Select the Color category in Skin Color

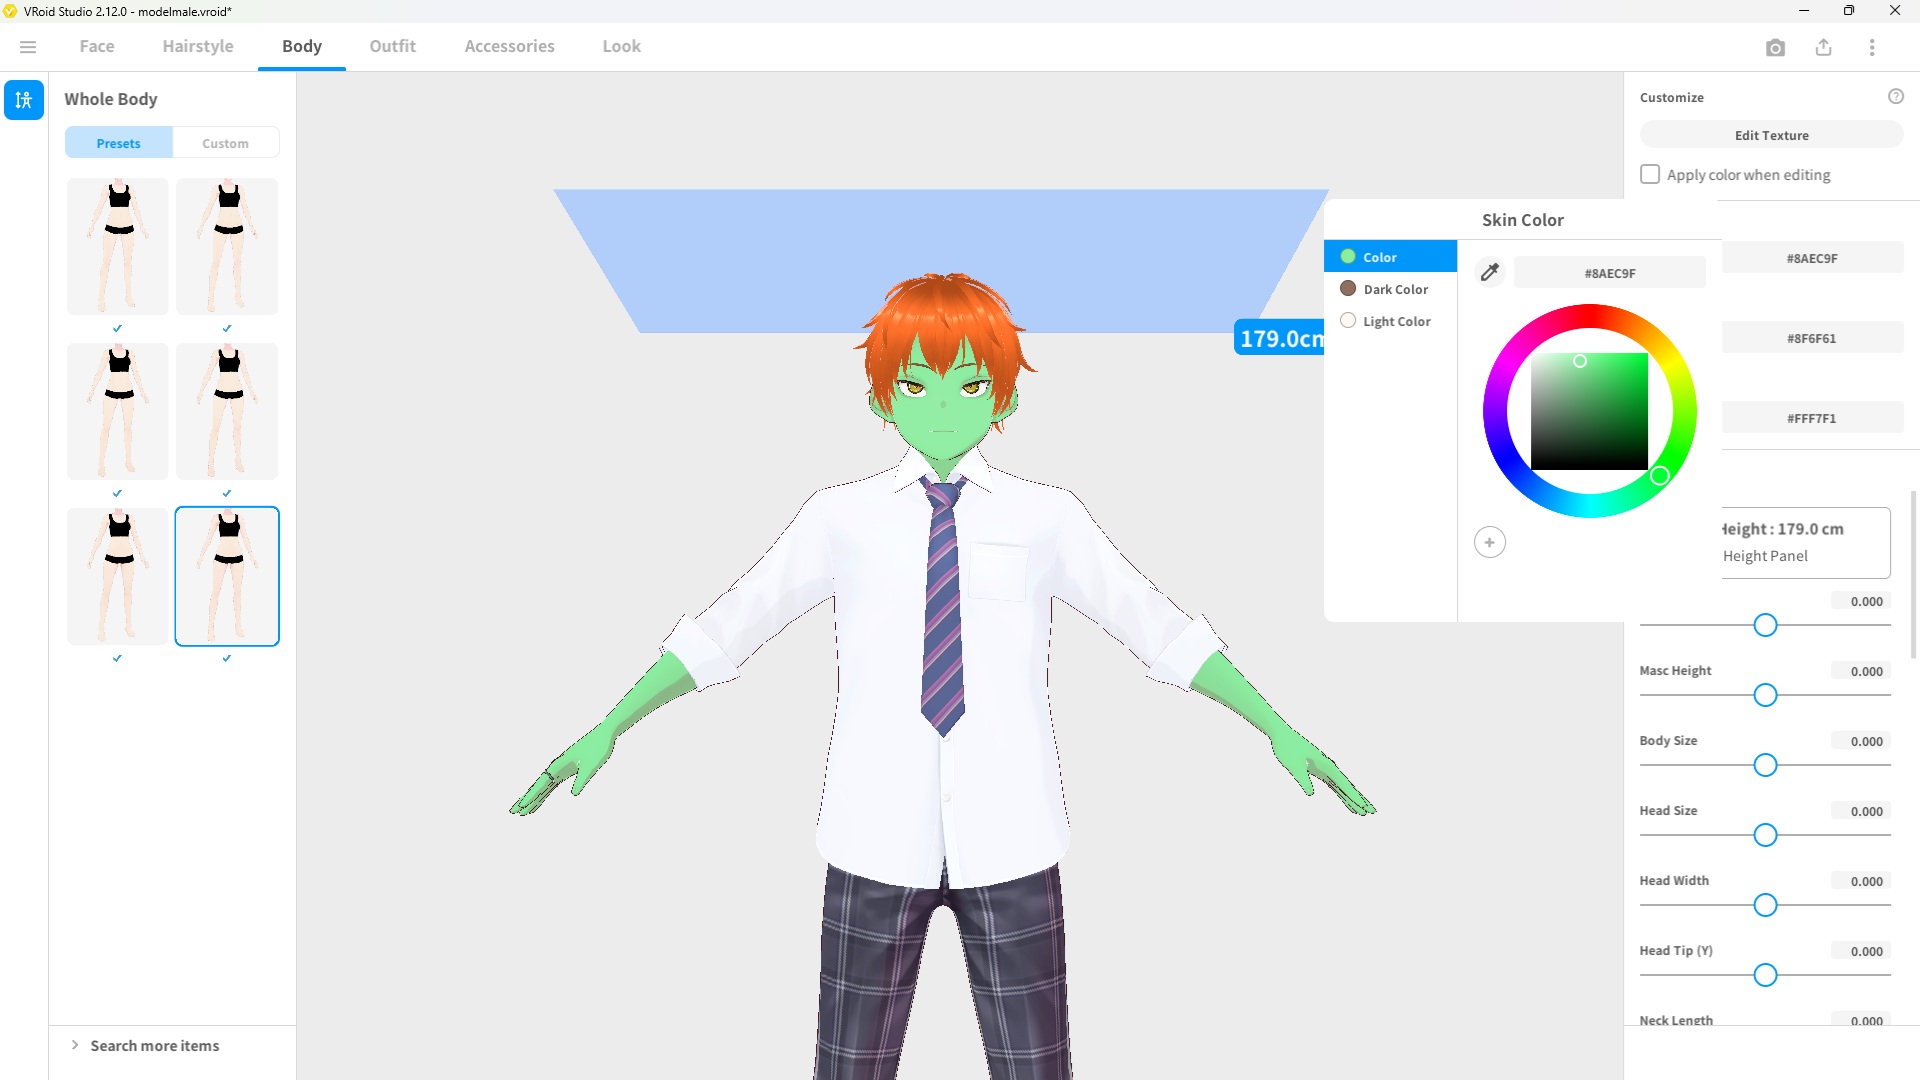[1391, 256]
